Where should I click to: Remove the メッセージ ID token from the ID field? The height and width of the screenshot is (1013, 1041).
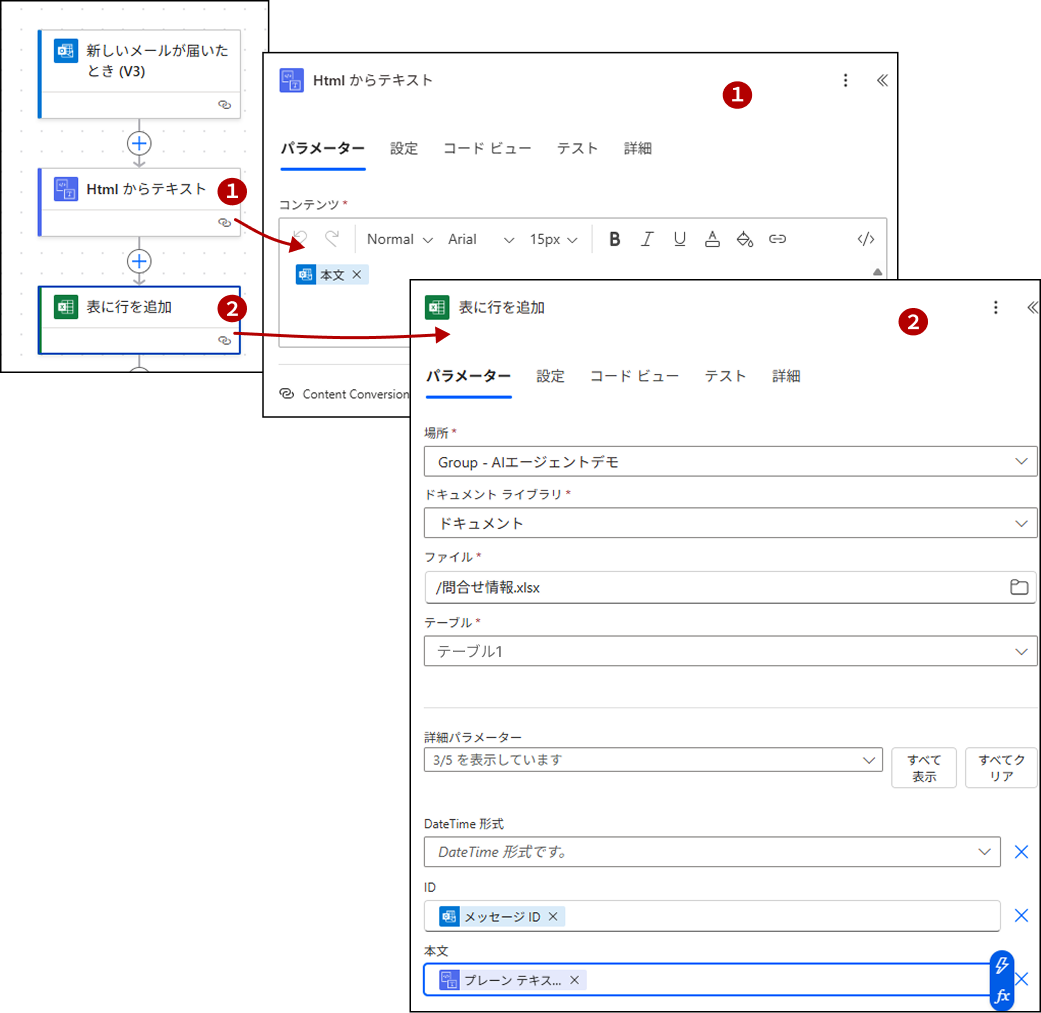tap(553, 916)
